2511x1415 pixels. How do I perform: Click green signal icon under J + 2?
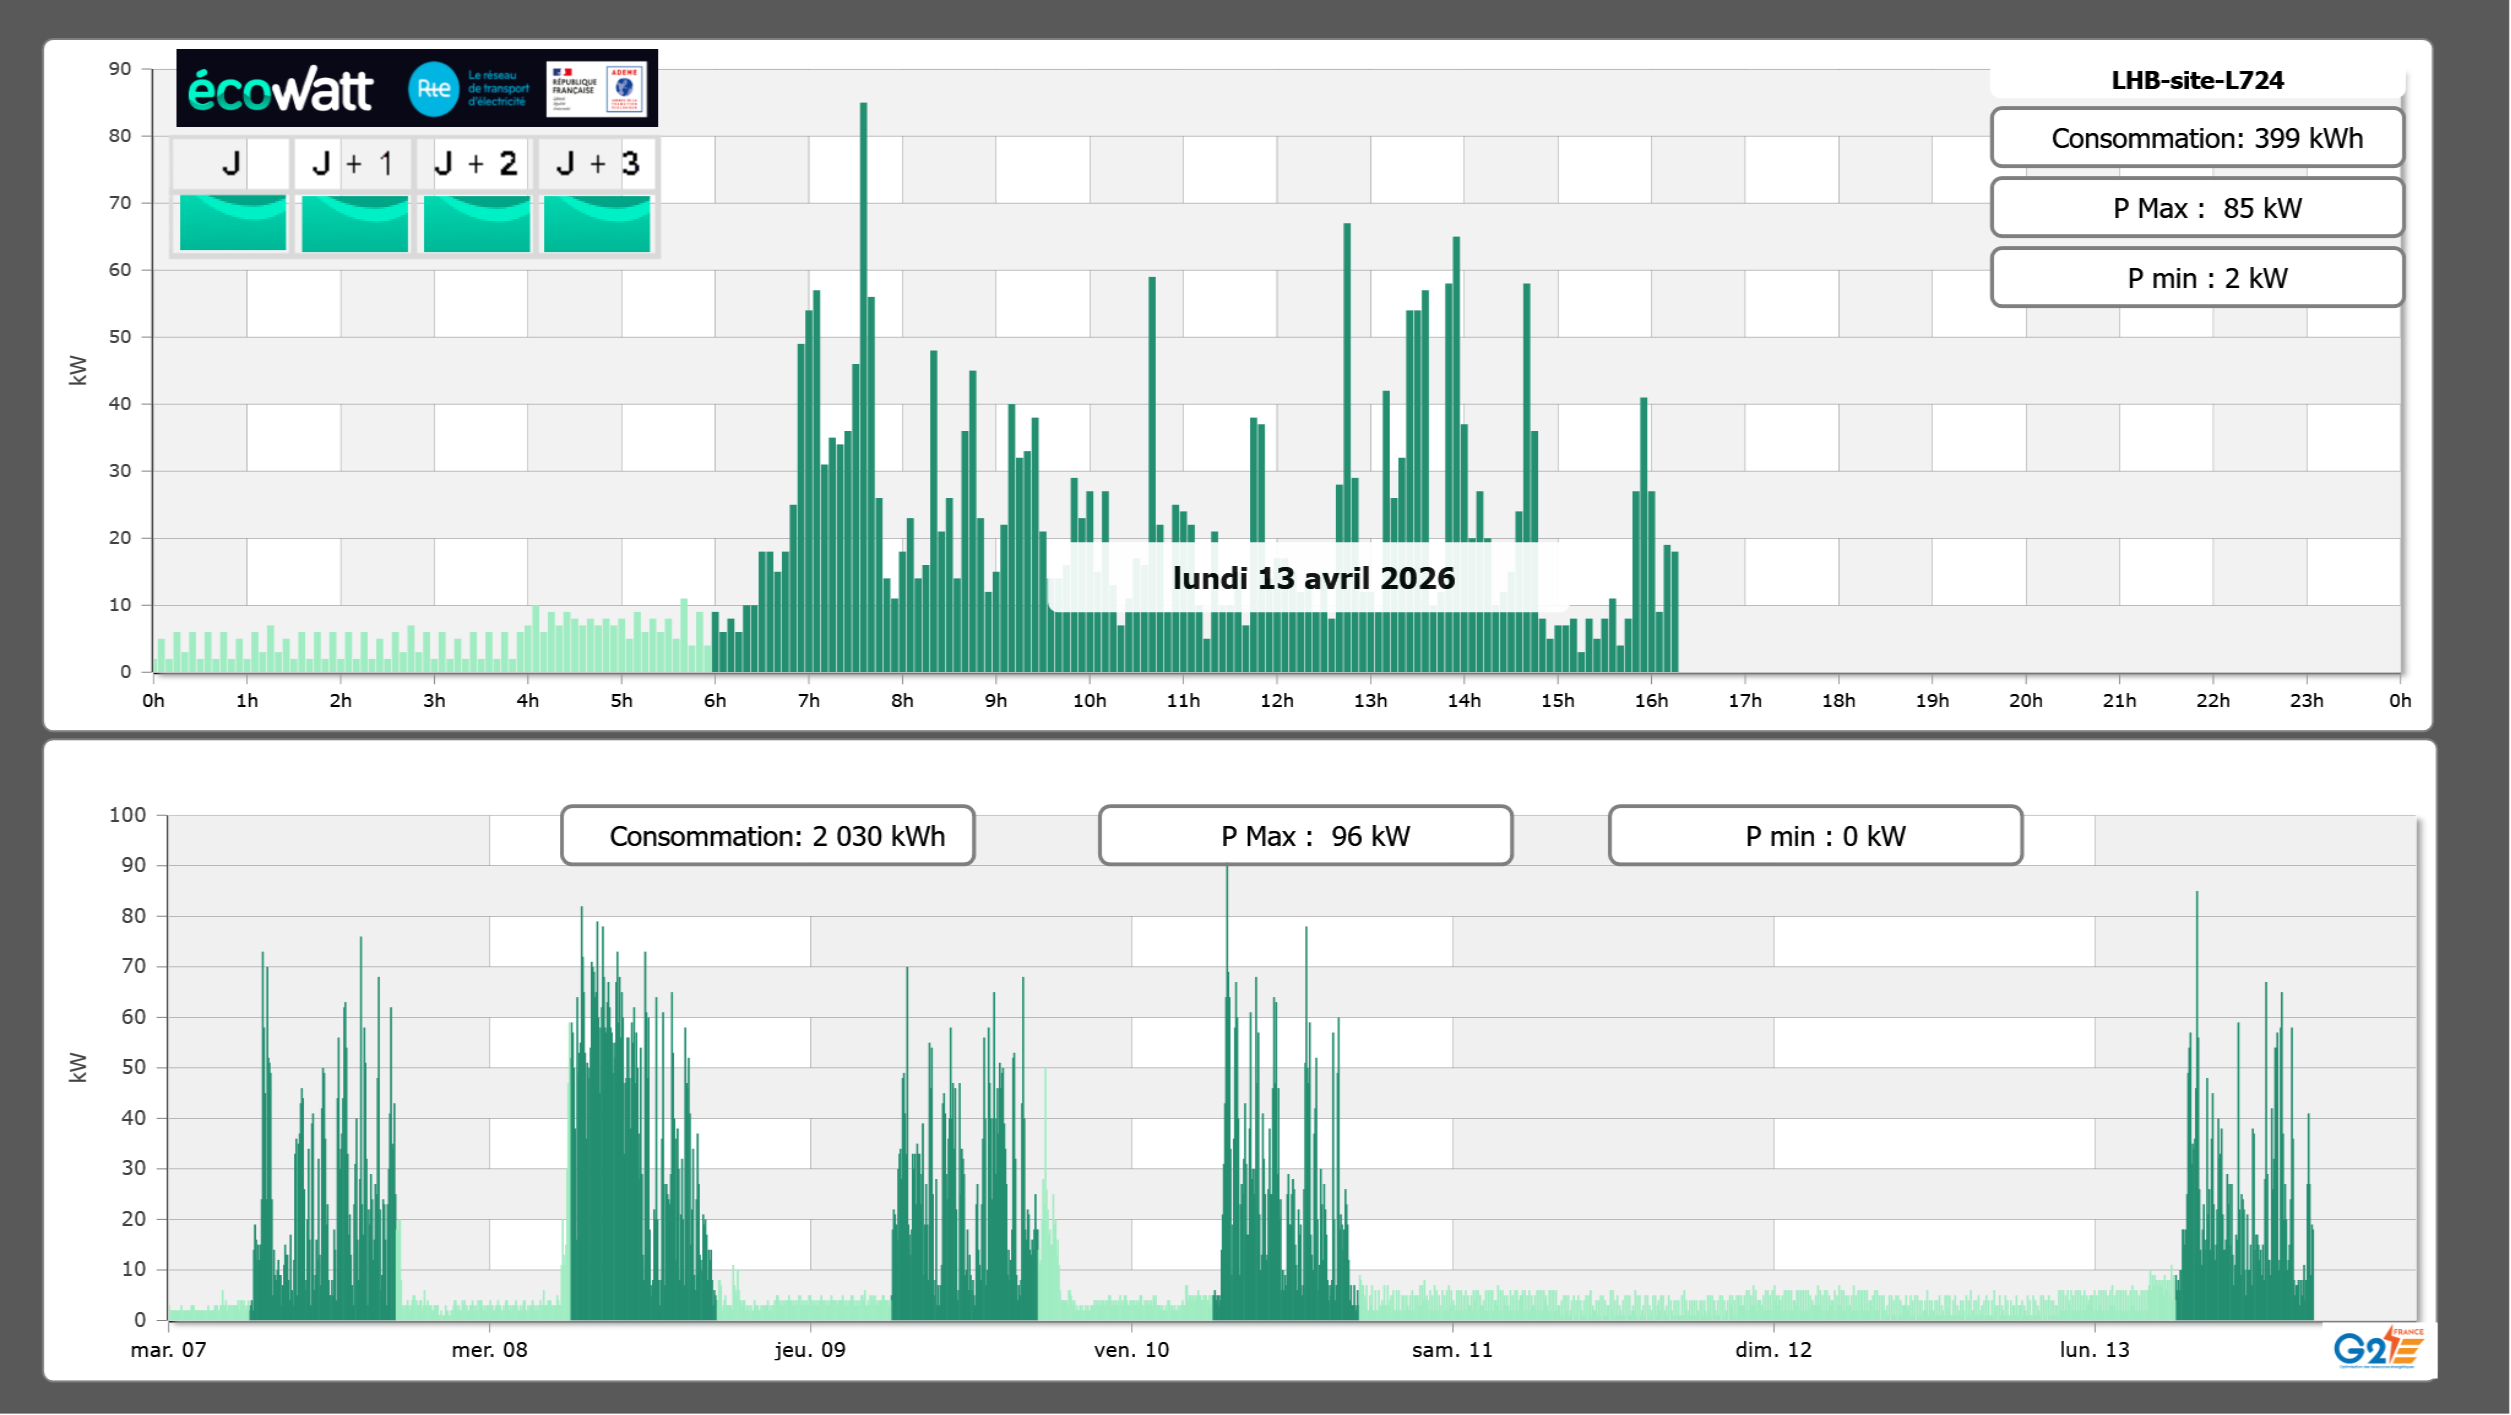click(x=476, y=222)
